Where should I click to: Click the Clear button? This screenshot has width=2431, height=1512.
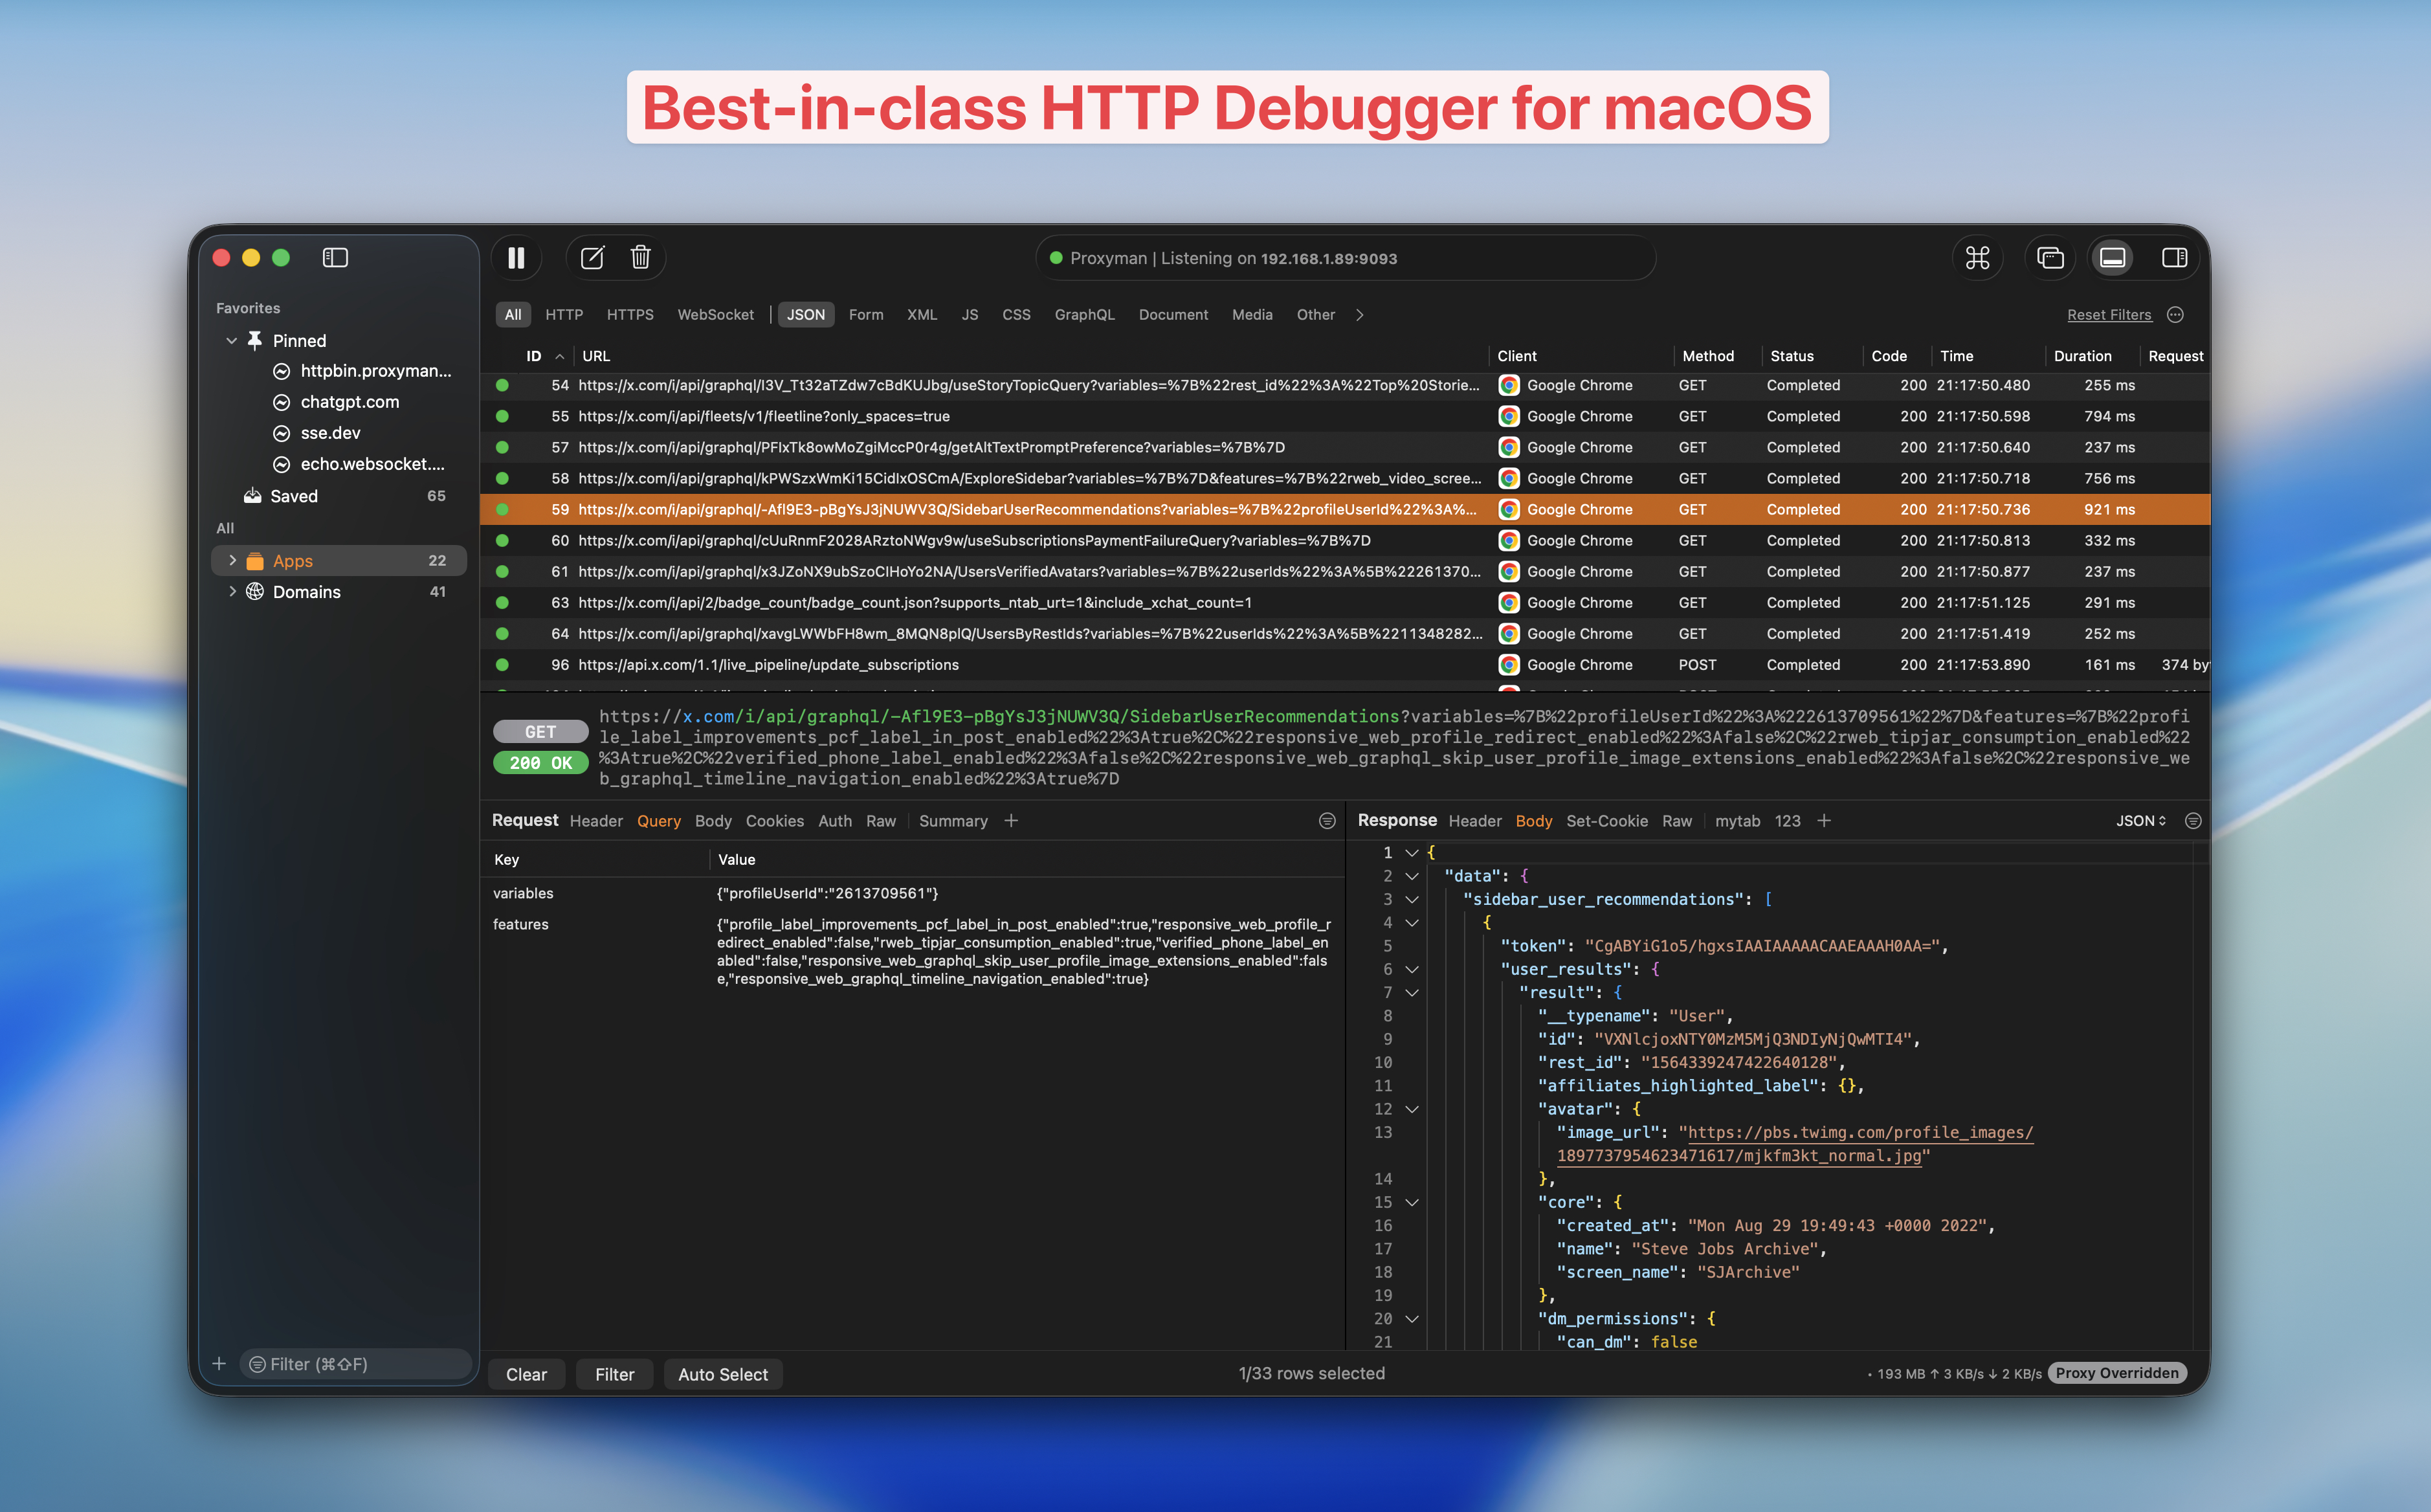526,1375
